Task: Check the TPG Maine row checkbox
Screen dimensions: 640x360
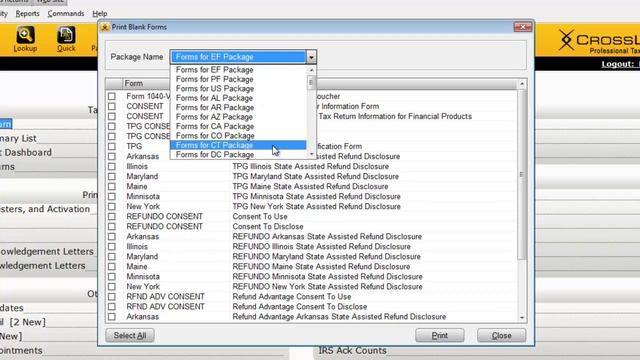Action: (x=111, y=187)
